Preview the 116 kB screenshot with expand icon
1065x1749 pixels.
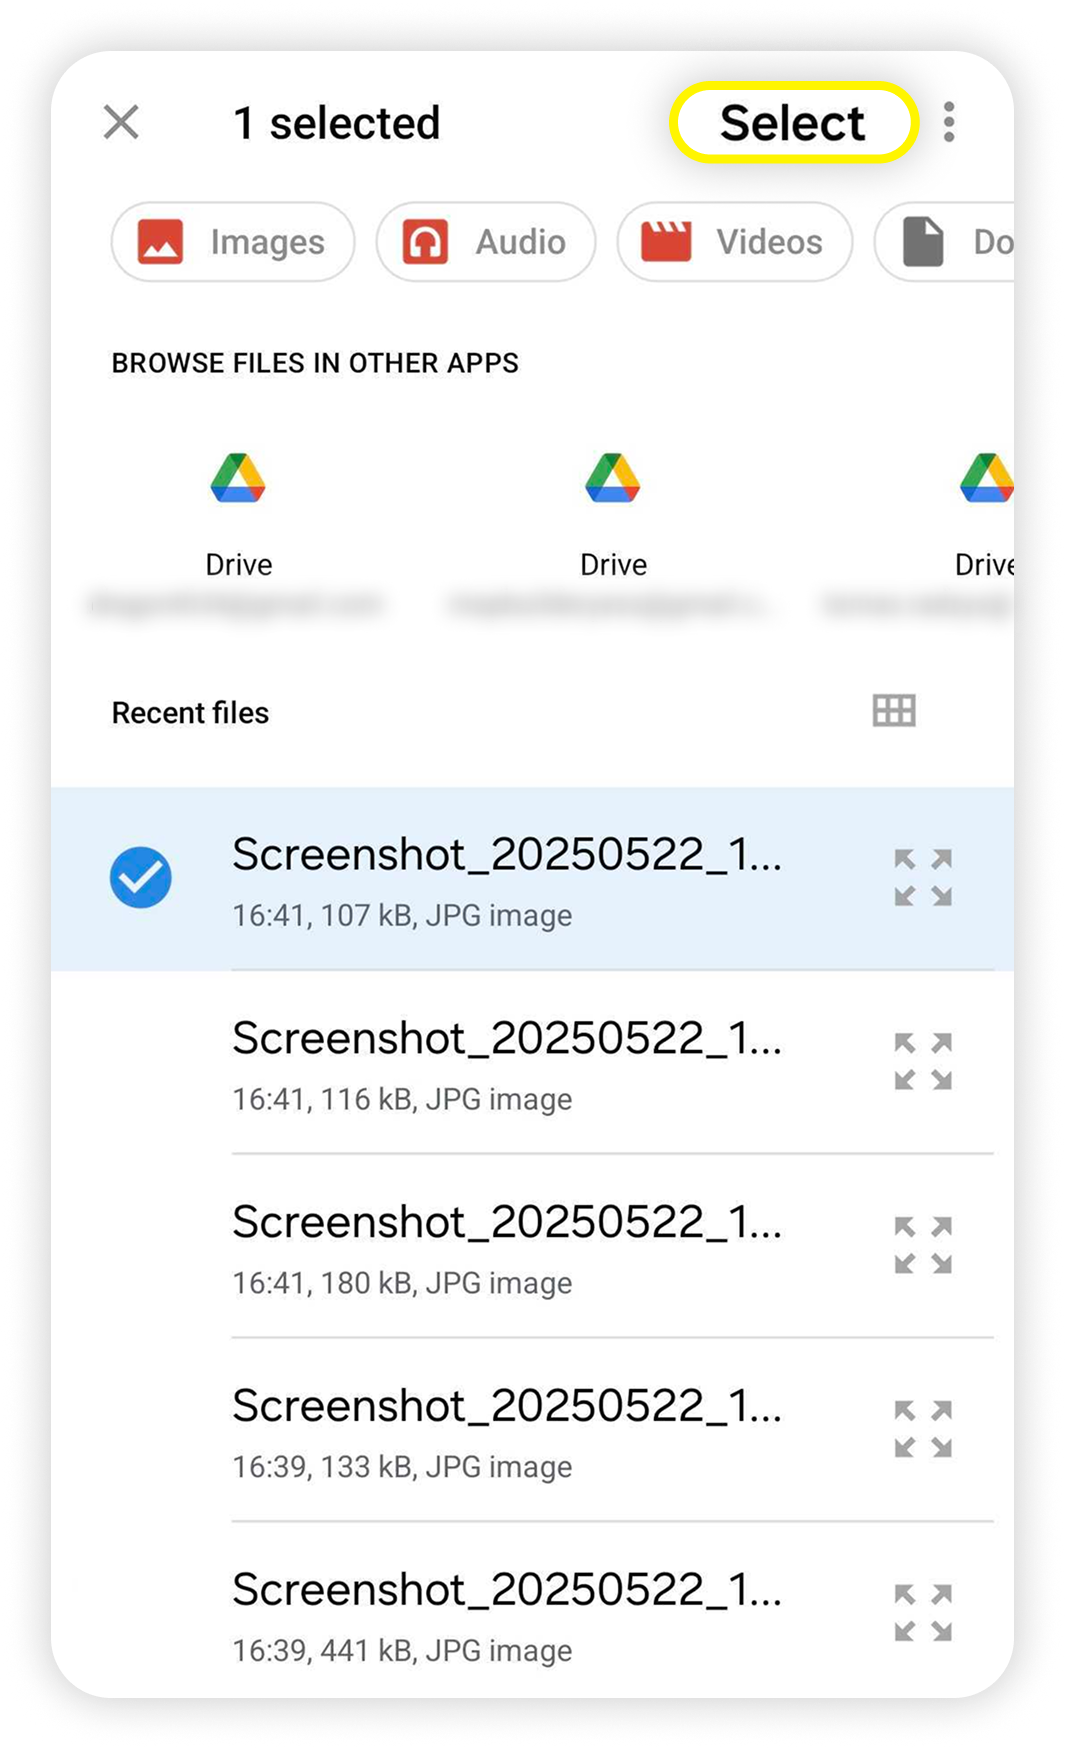coord(923,1062)
